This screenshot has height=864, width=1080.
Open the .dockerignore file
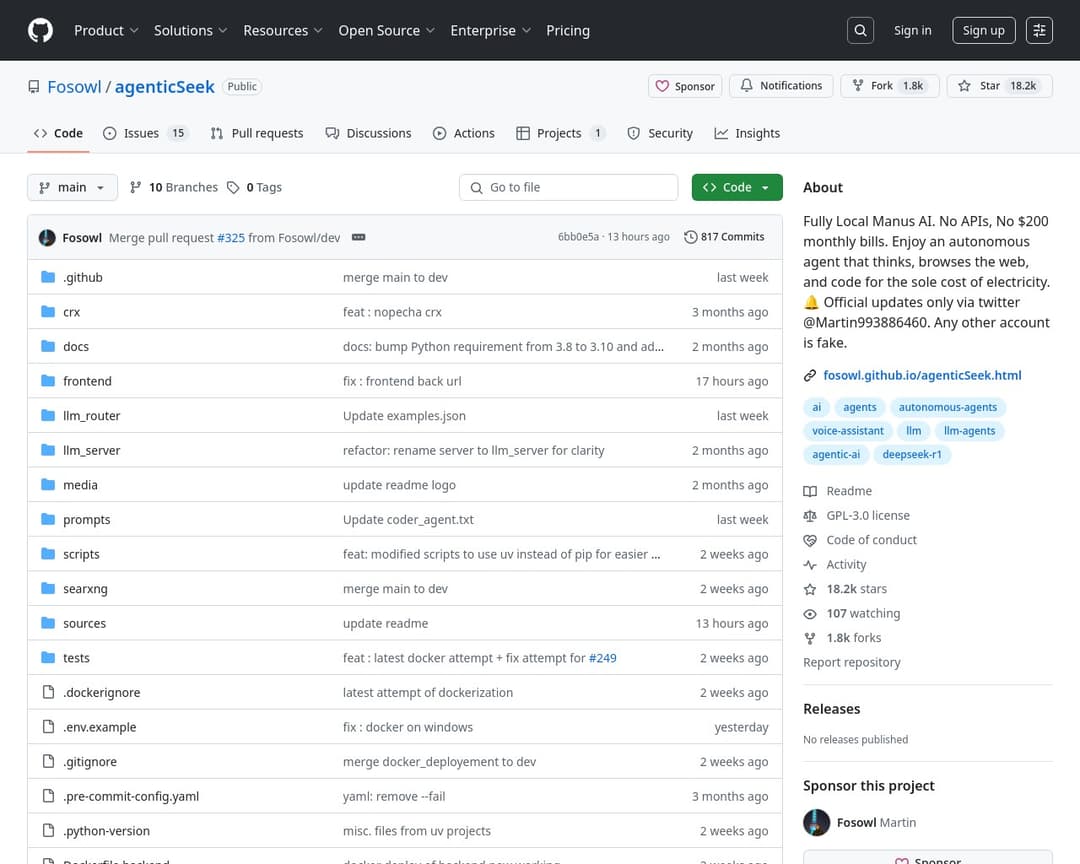tap(101, 692)
